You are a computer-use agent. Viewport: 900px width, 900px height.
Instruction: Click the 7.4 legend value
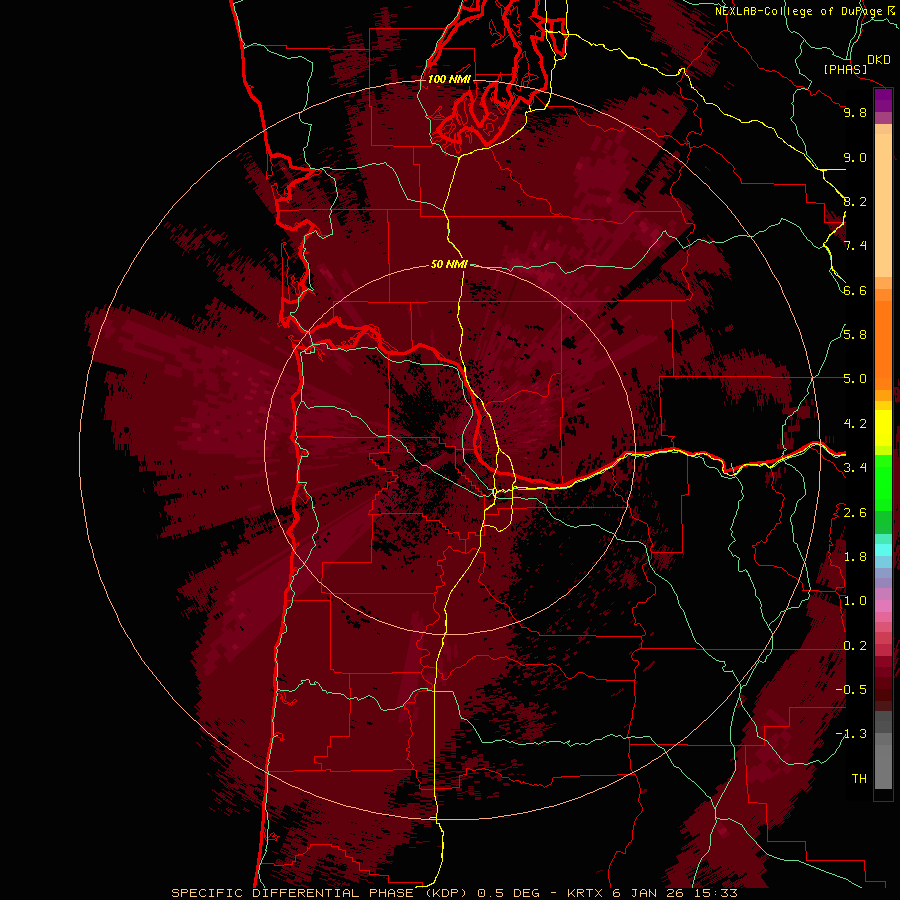(855, 246)
